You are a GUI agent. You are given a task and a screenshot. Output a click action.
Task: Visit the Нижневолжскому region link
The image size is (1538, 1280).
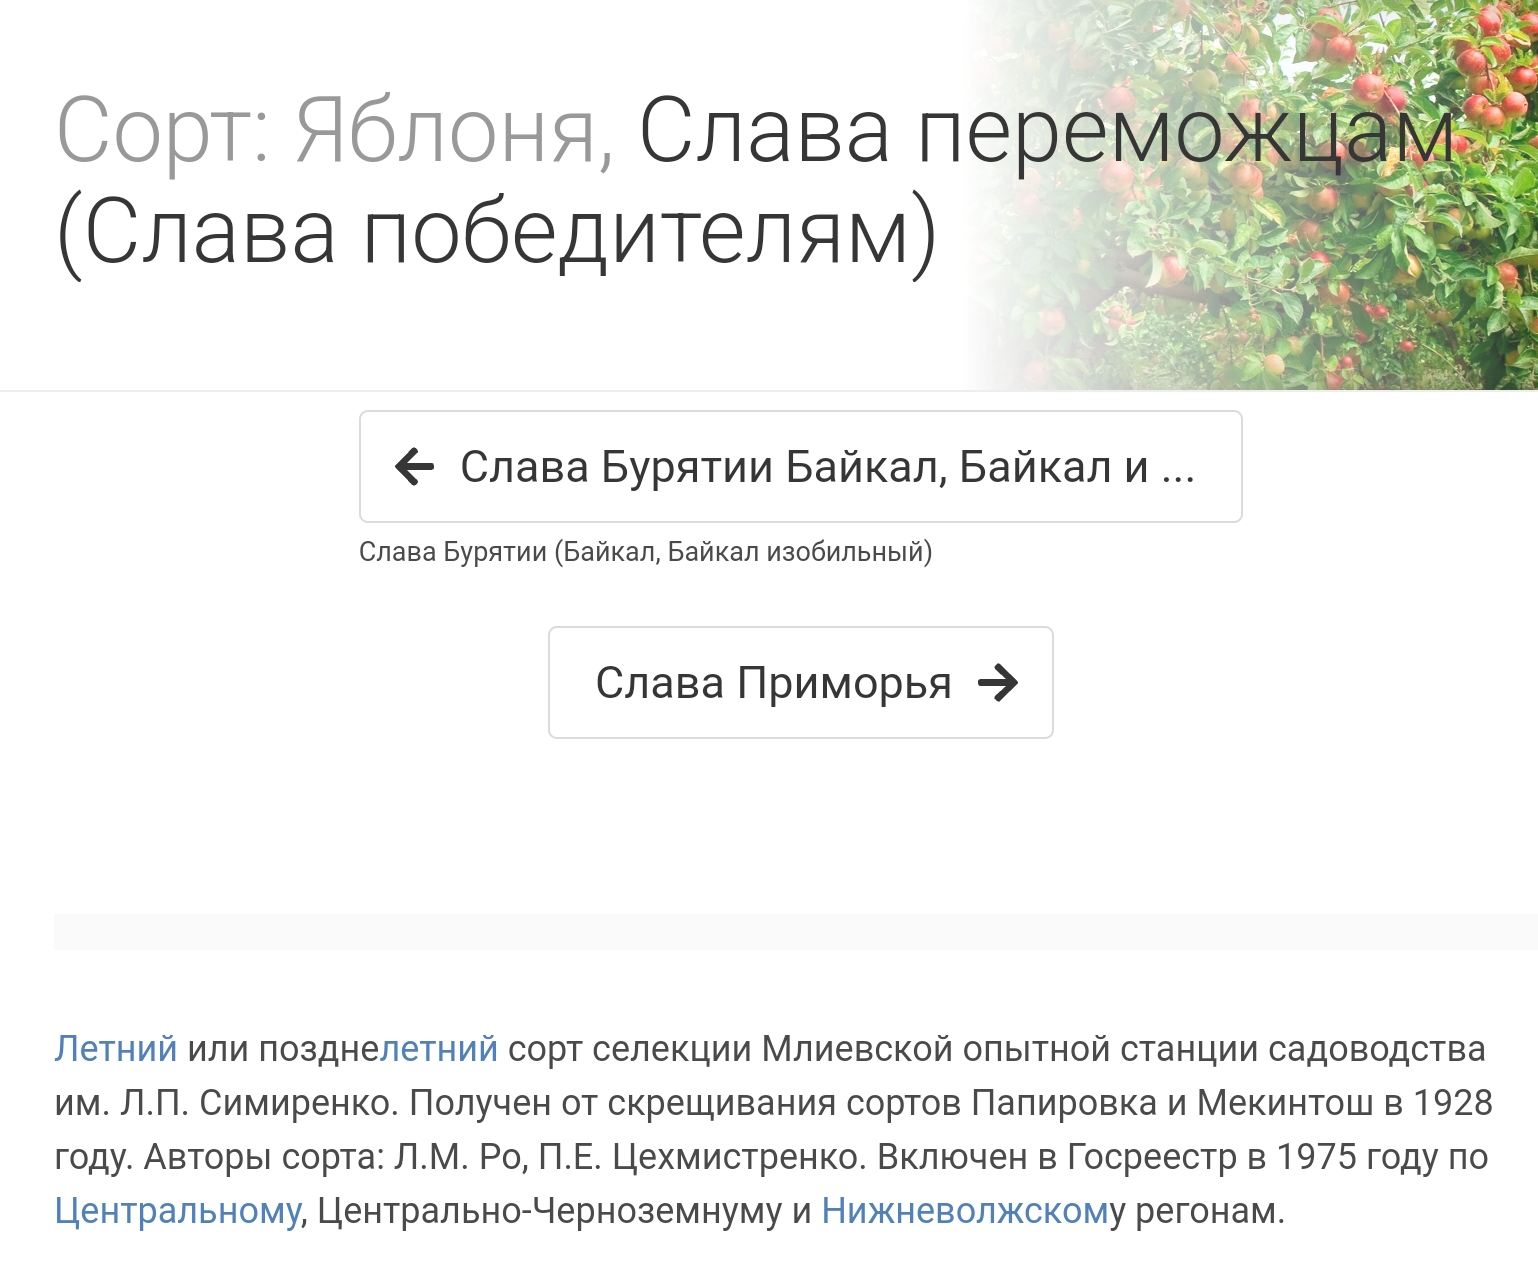pos(965,1210)
